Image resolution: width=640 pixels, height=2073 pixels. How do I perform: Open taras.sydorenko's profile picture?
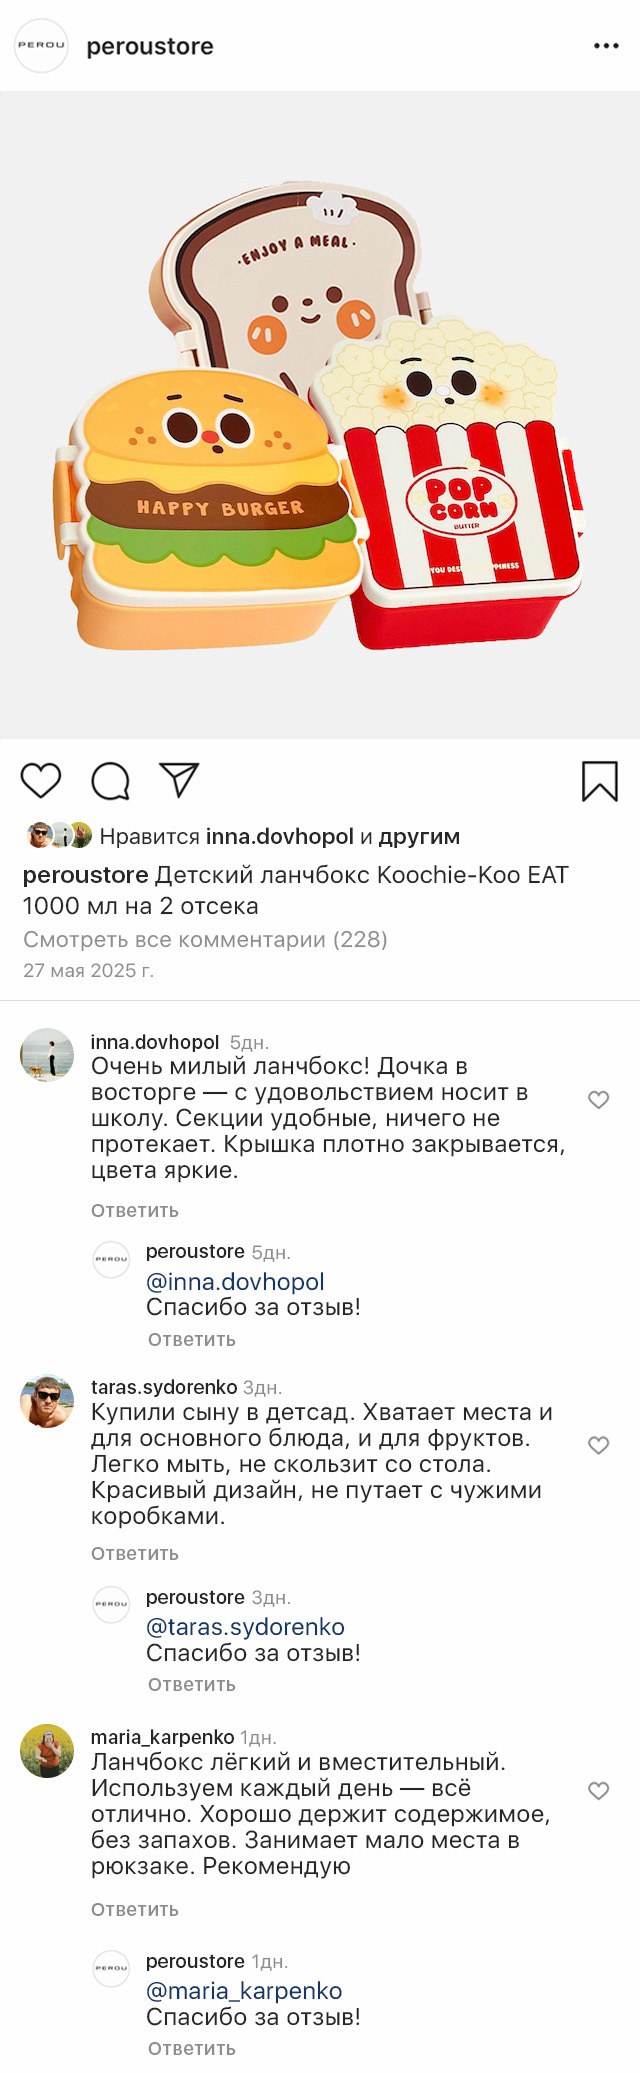tap(47, 1400)
